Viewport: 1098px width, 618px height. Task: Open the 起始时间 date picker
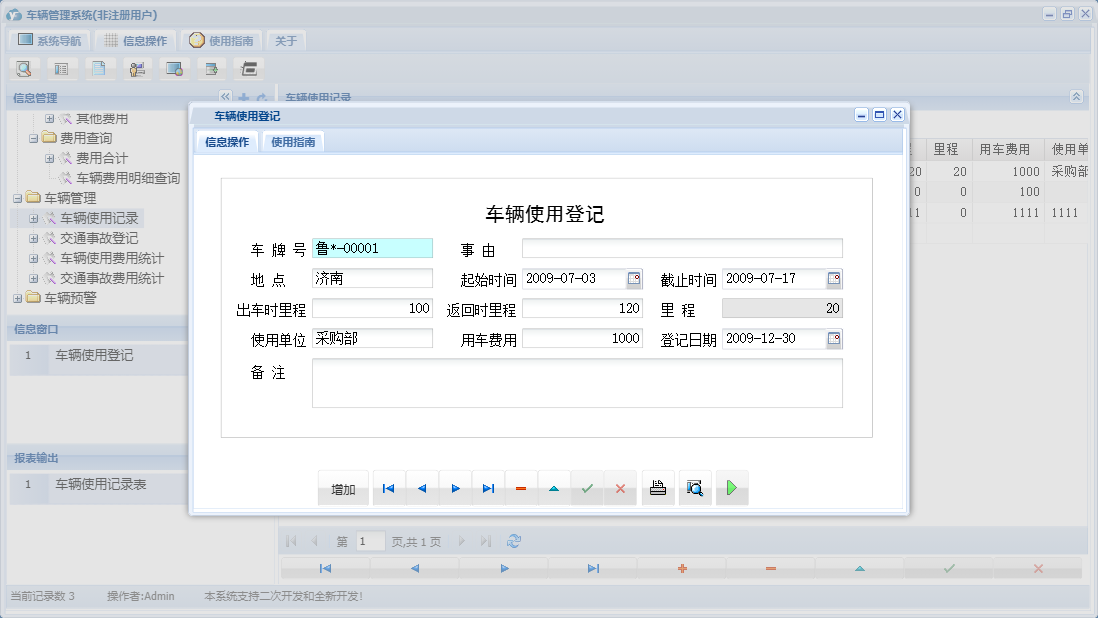(x=632, y=278)
